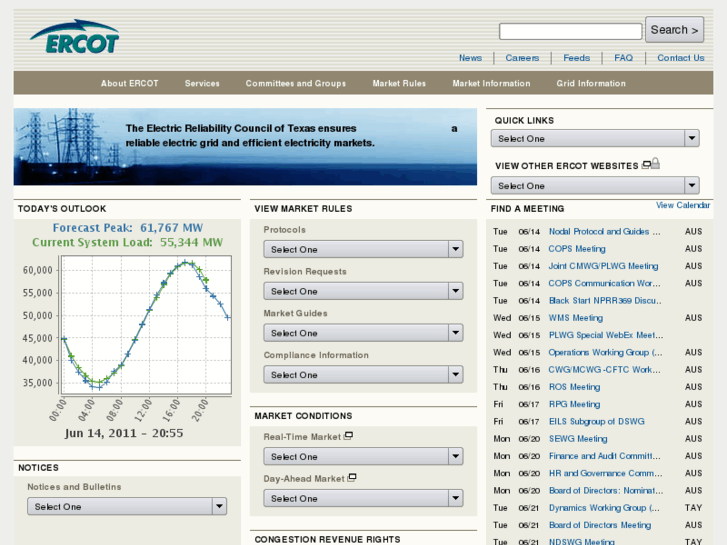Screen dimensions: 727x545
Task: Expand the Protocols dropdown
Action: point(364,249)
